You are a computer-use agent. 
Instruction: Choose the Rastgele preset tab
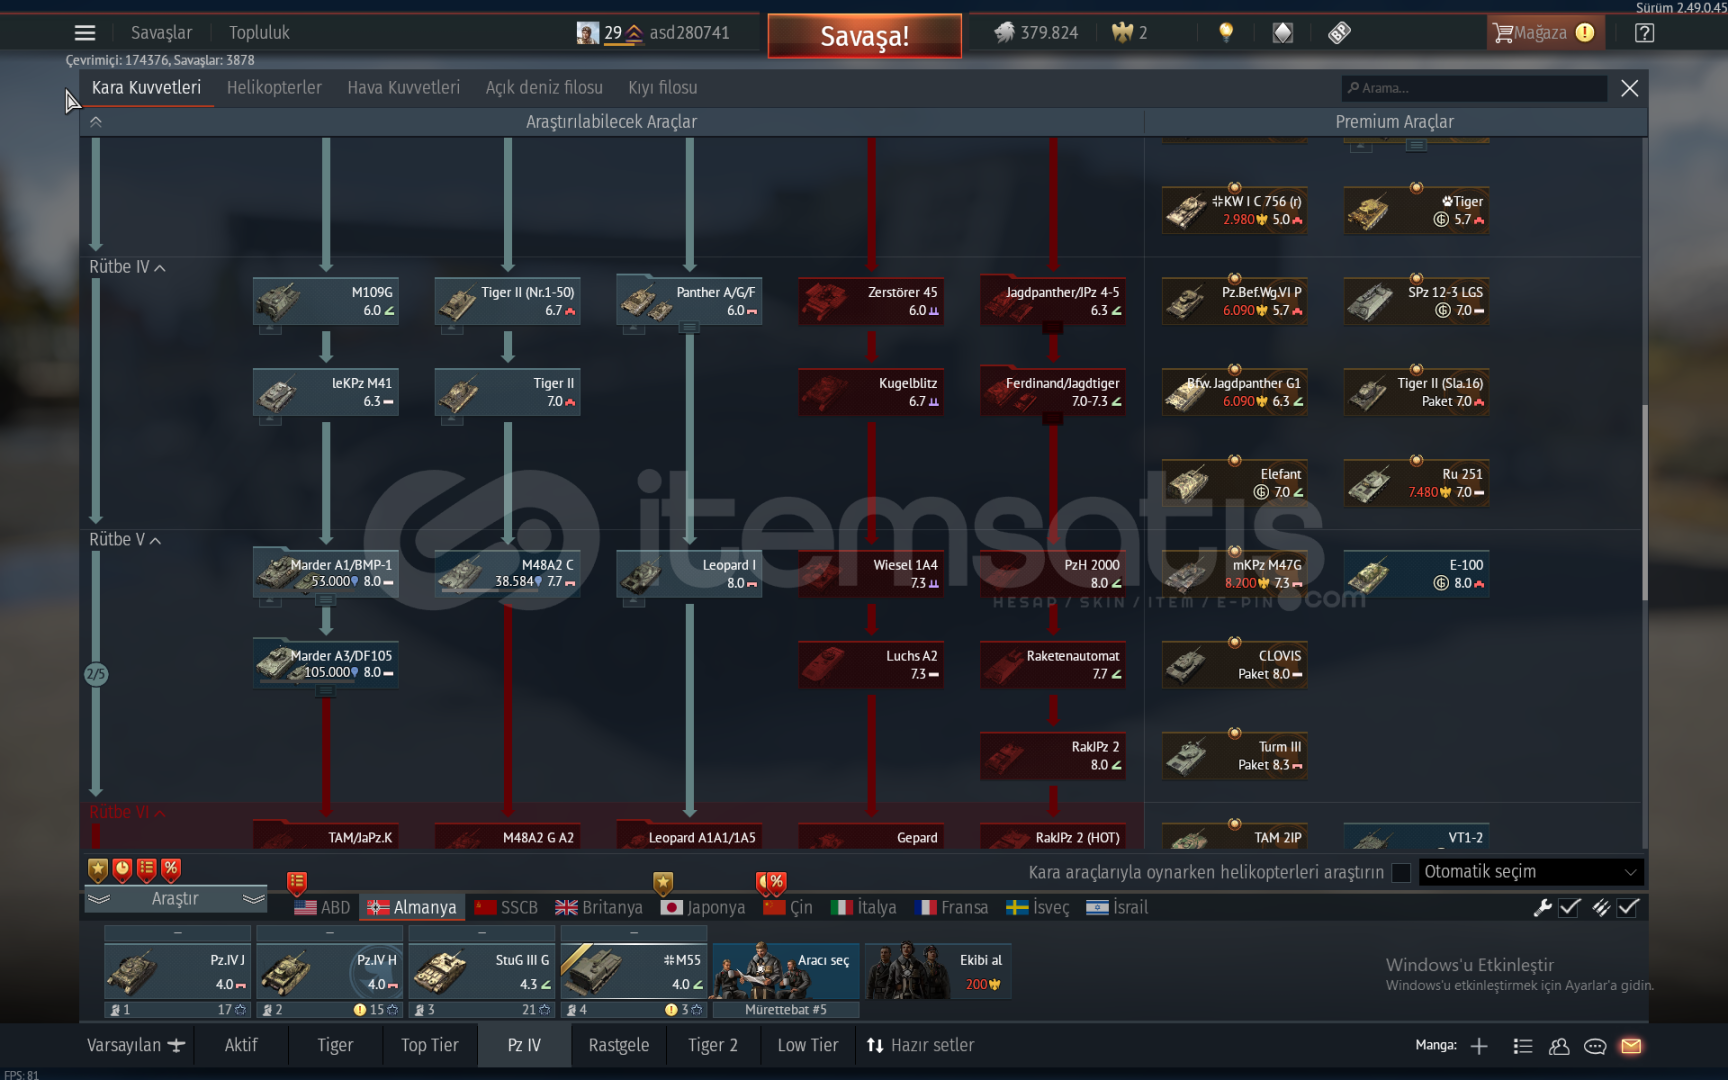point(619,1046)
